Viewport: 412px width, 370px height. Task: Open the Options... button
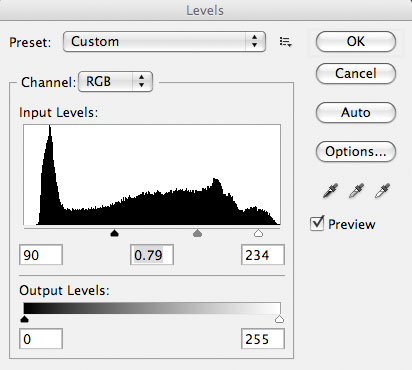tap(356, 152)
